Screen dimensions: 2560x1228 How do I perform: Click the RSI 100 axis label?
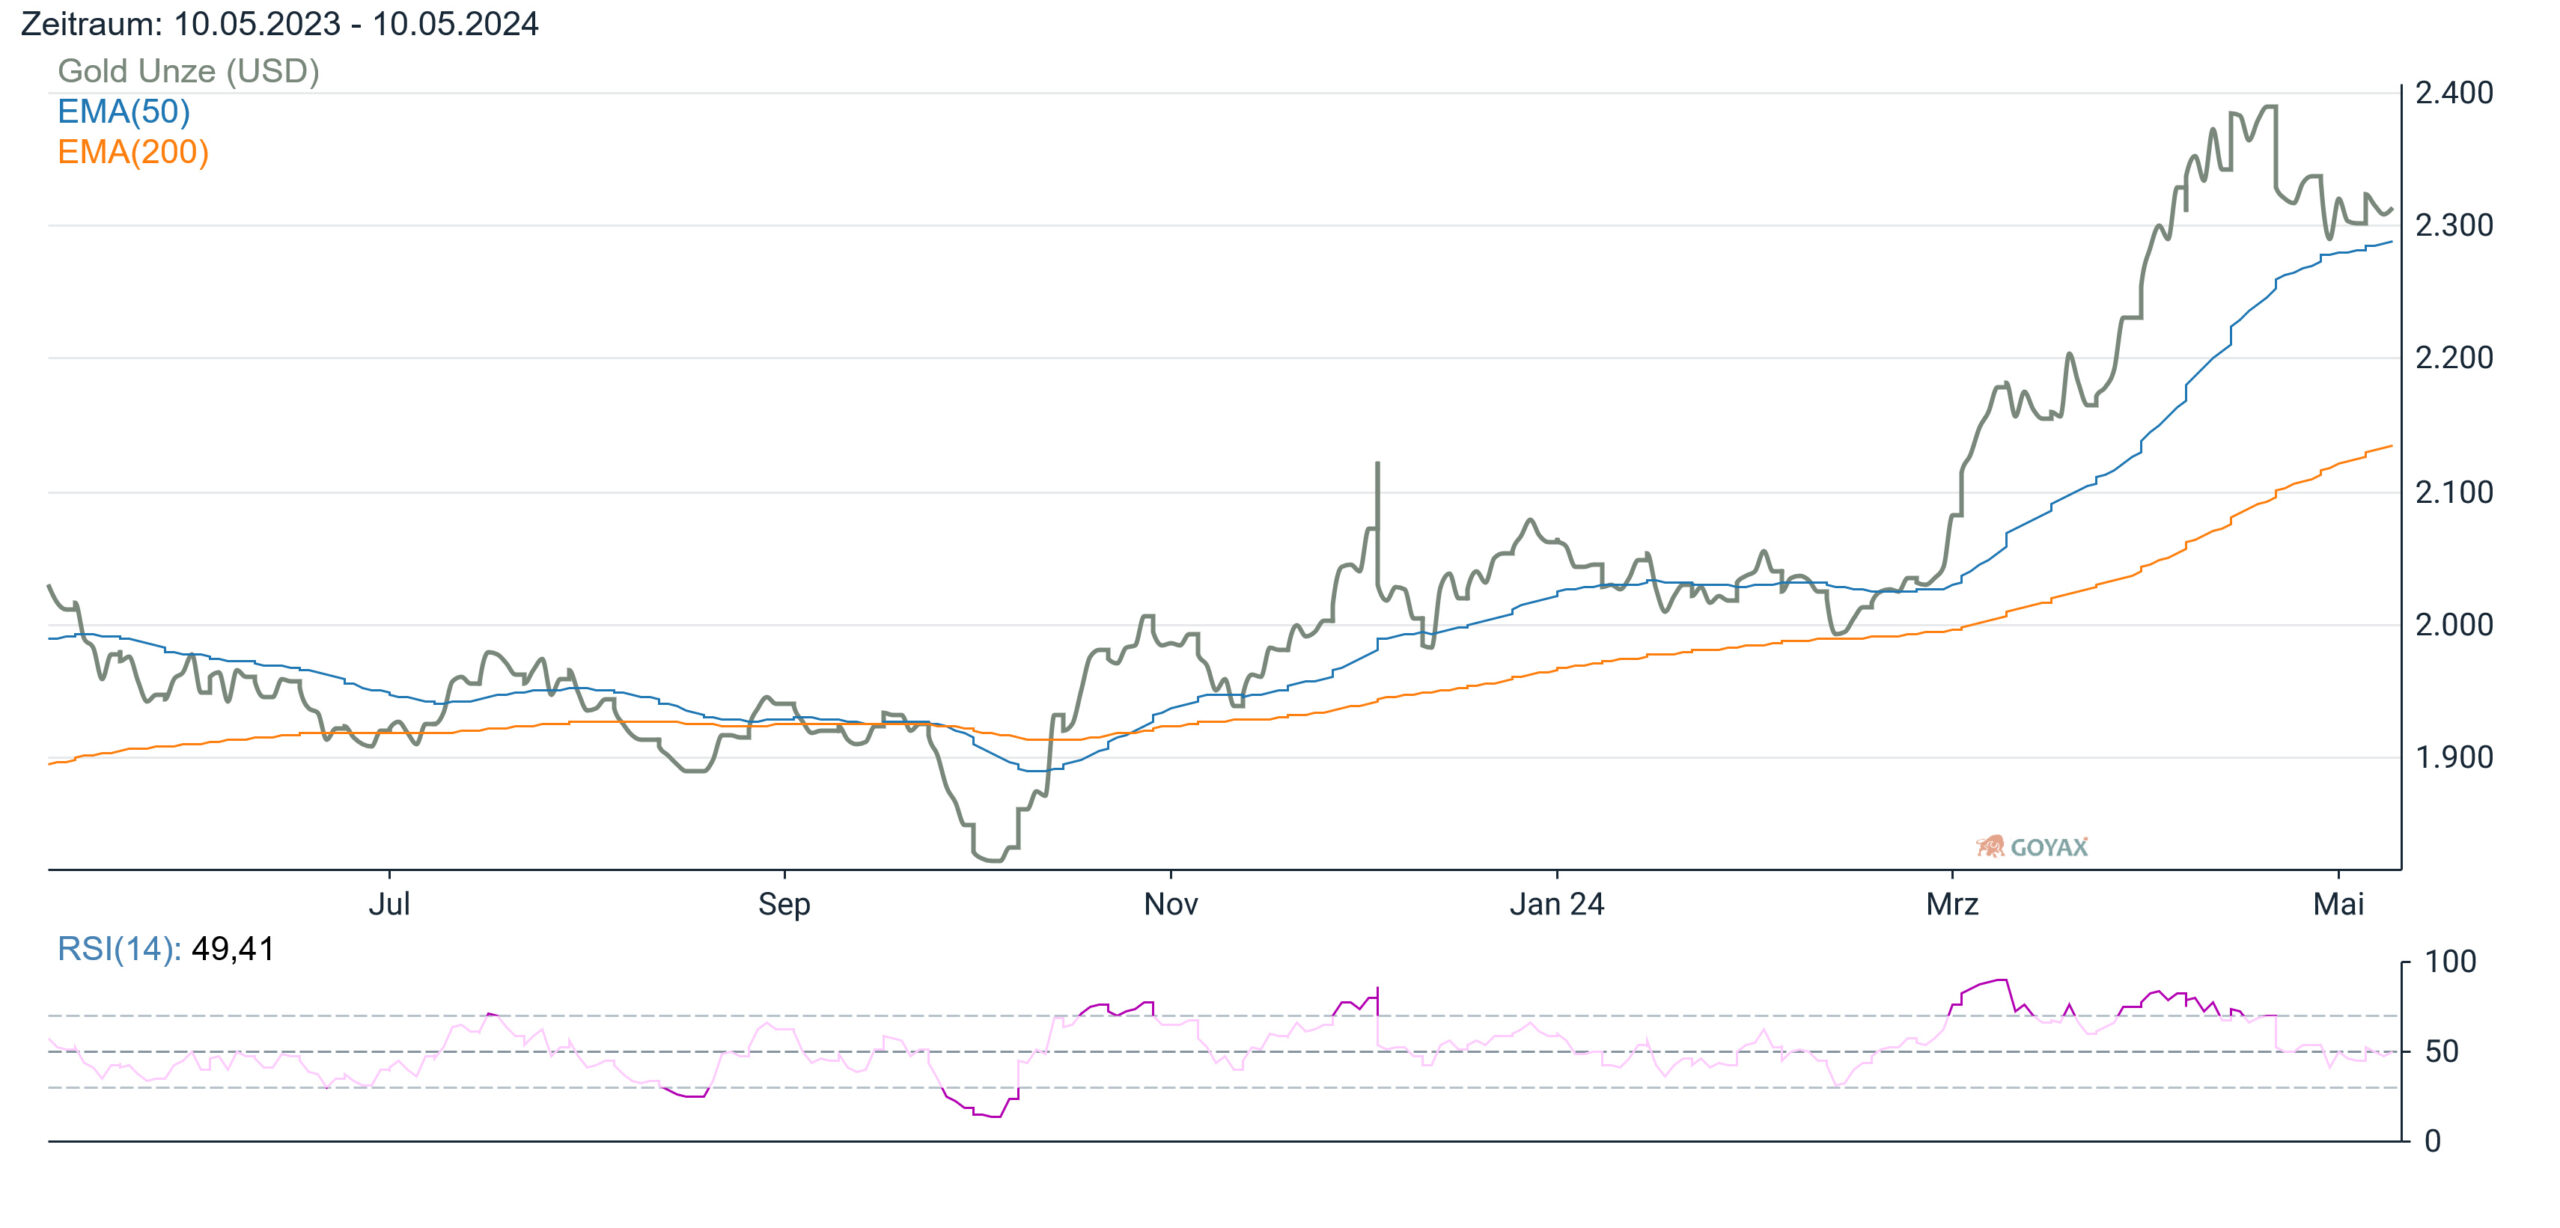point(2450,962)
